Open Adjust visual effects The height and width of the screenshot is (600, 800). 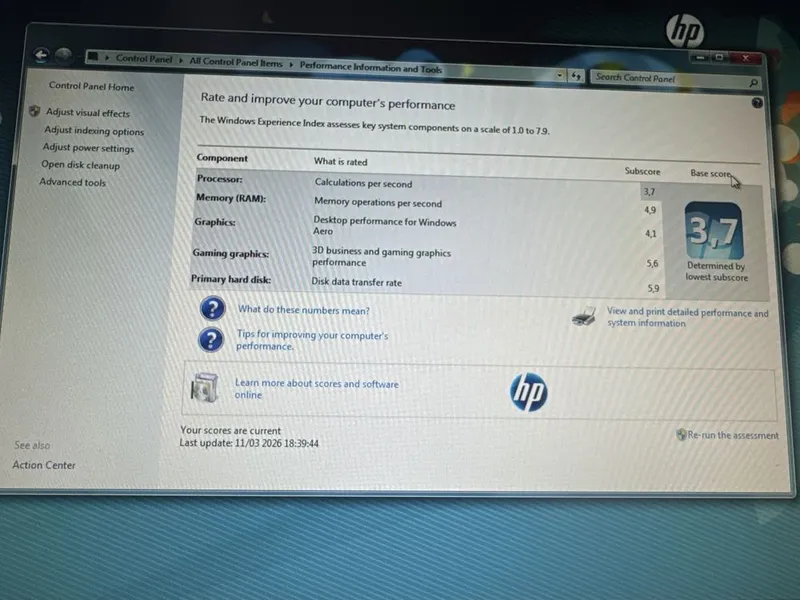click(88, 113)
